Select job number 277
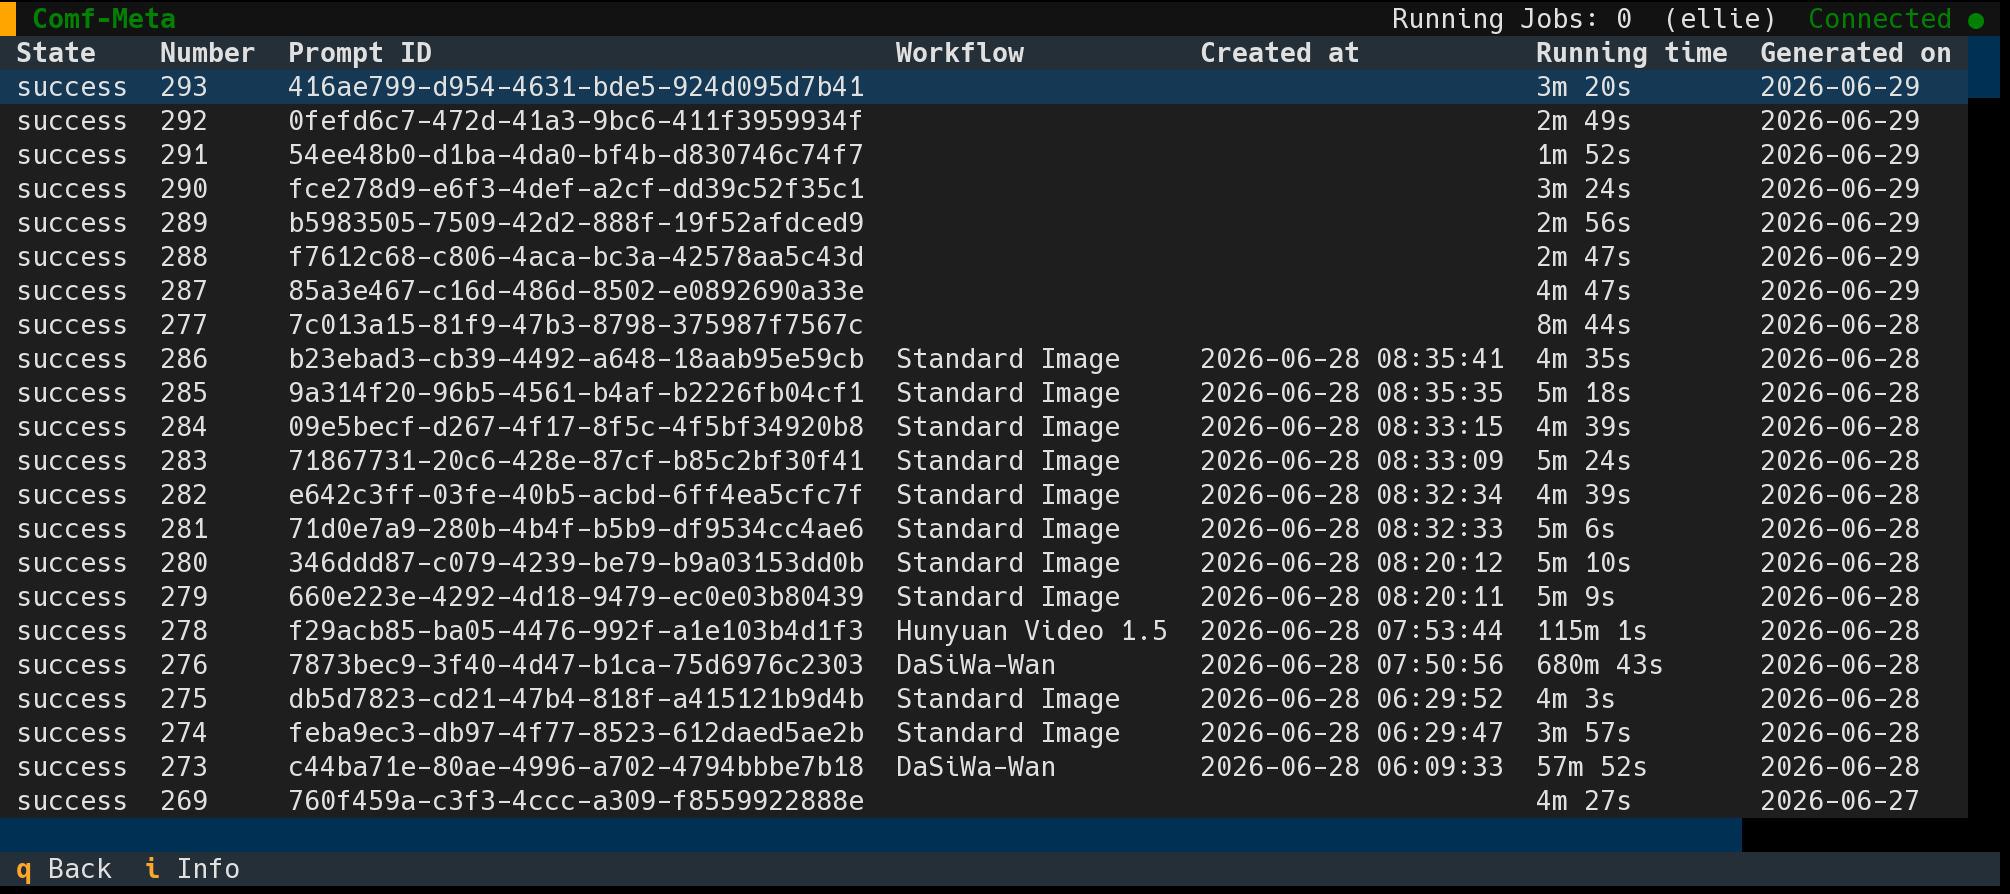 [184, 325]
